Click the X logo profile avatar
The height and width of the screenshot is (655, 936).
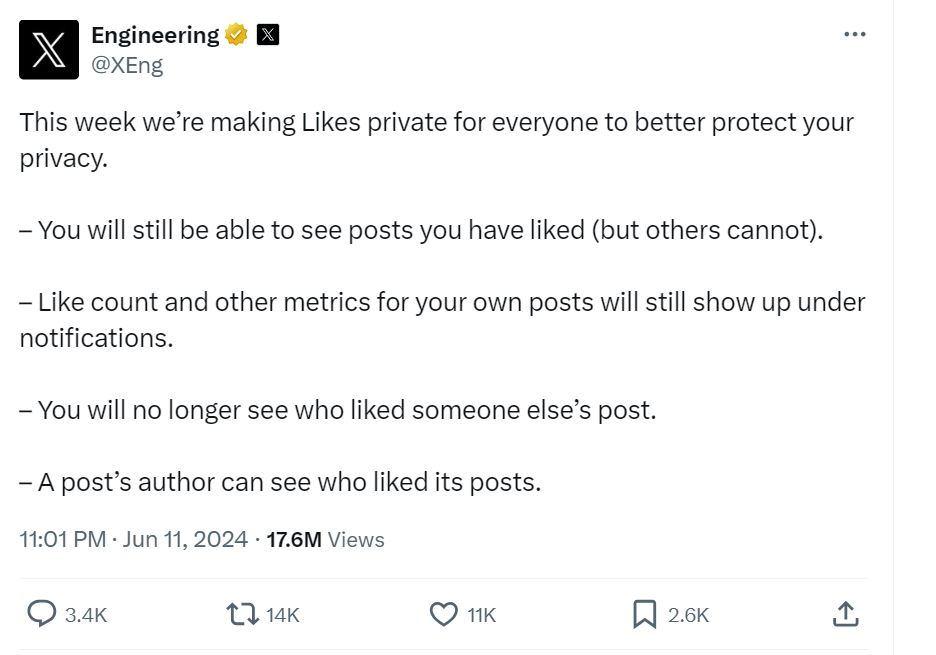tap(48, 49)
